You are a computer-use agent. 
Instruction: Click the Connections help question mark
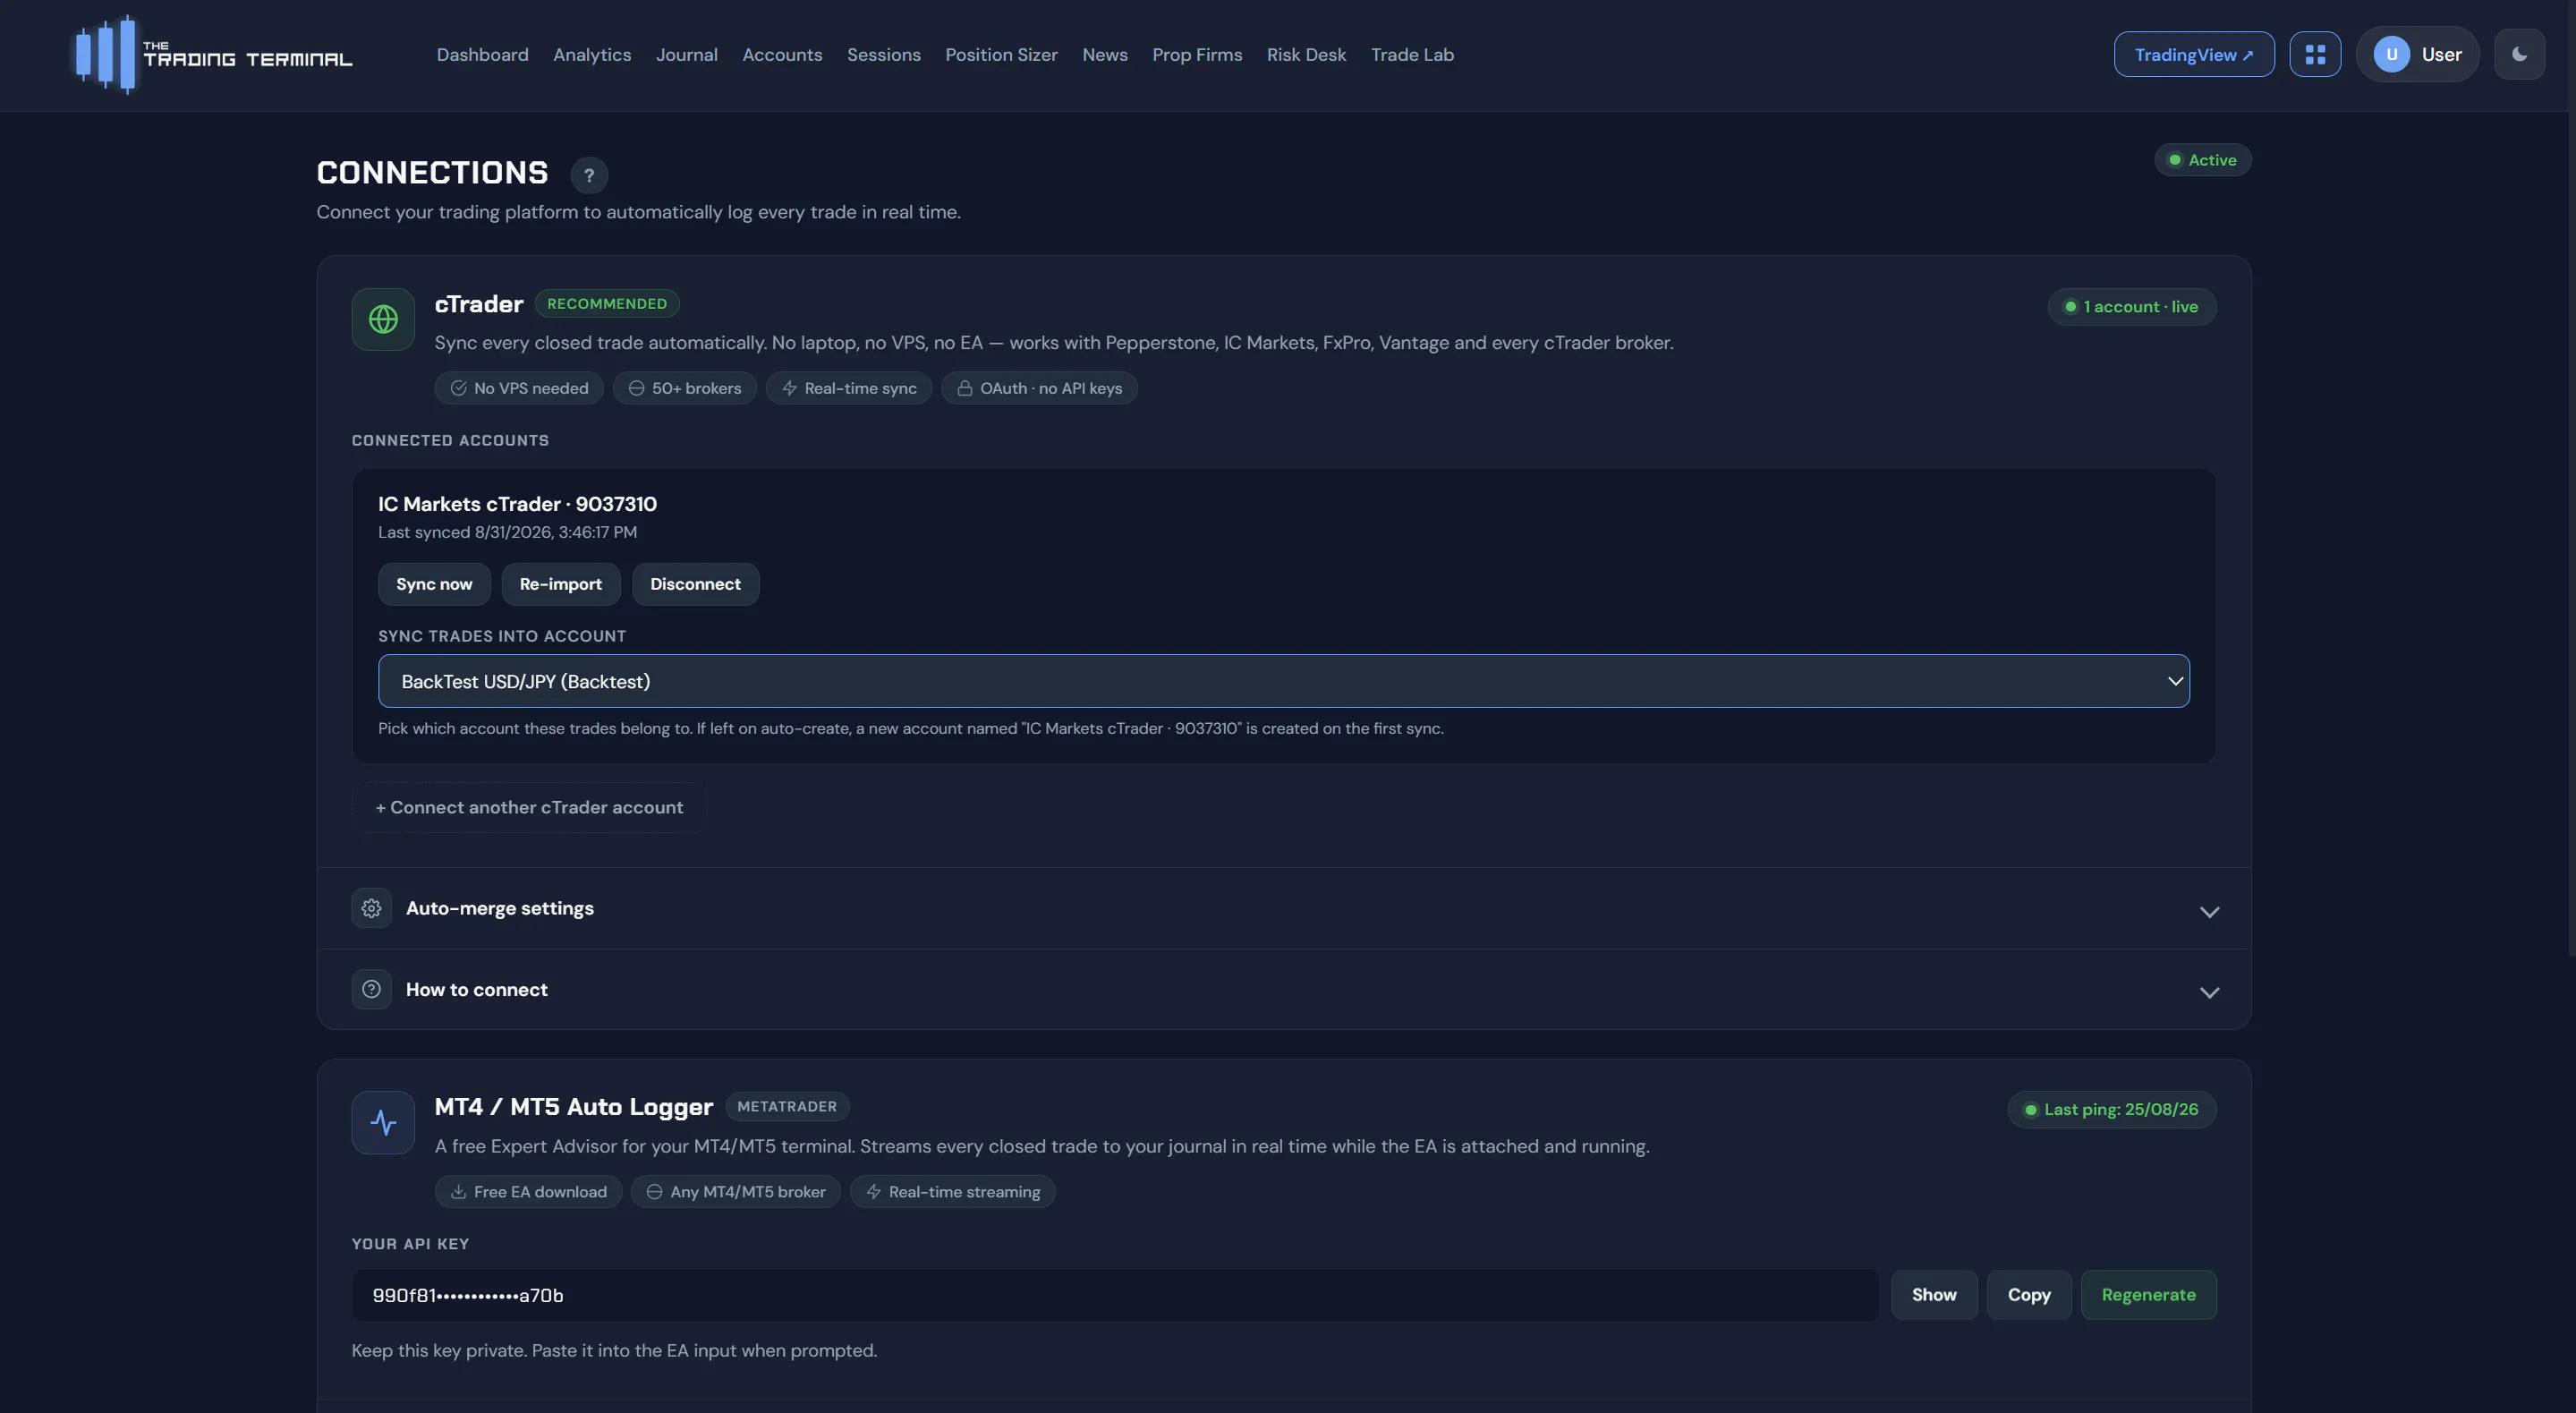tap(589, 175)
